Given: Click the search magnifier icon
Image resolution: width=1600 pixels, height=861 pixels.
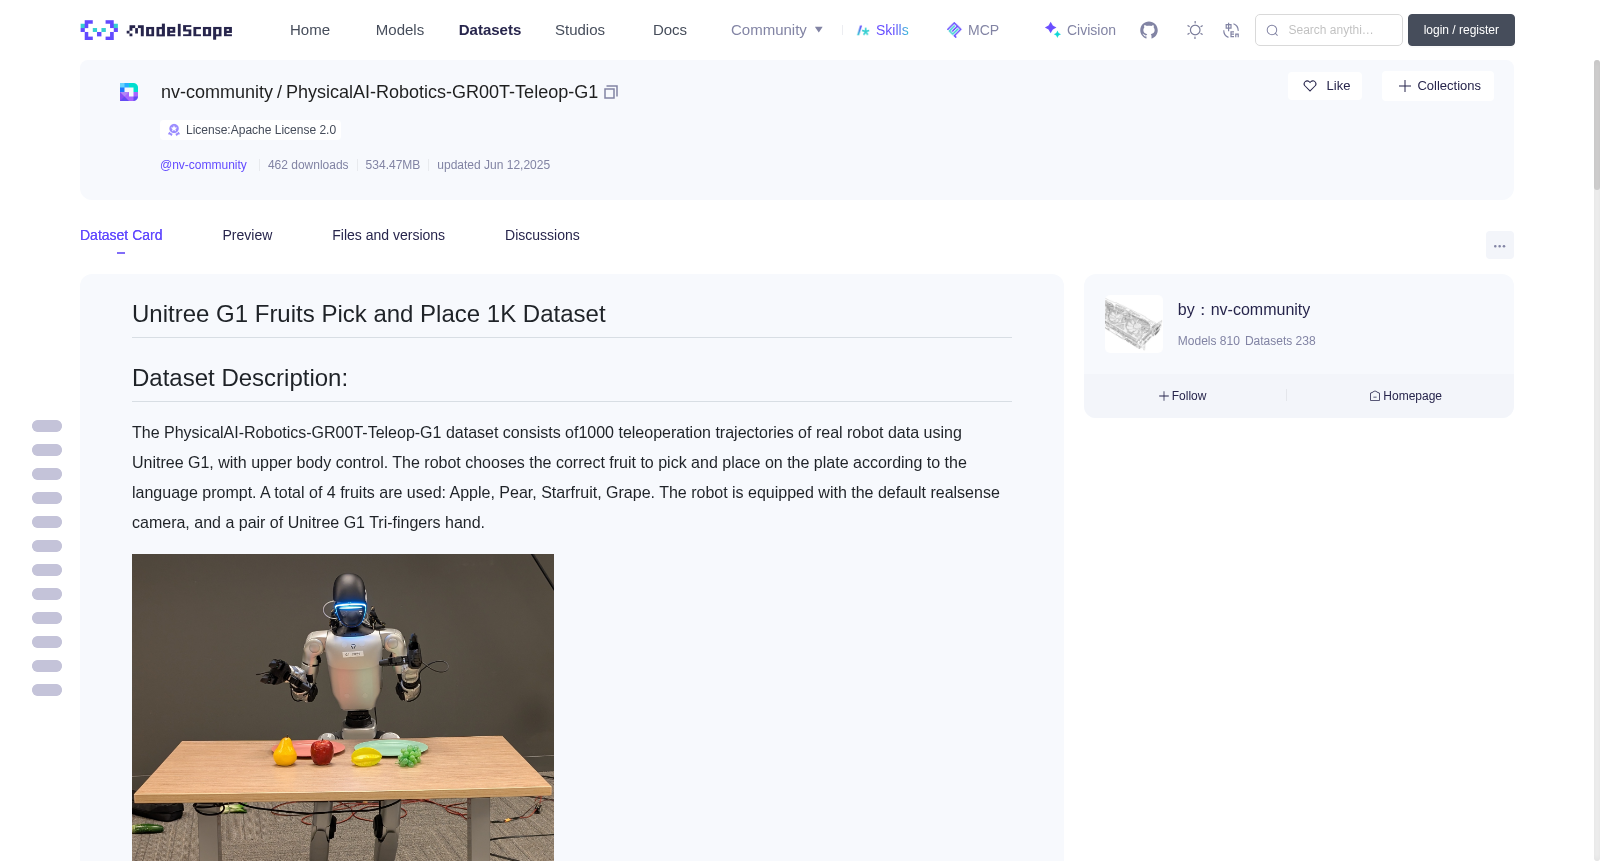Looking at the screenshot, I should coord(1272,30).
